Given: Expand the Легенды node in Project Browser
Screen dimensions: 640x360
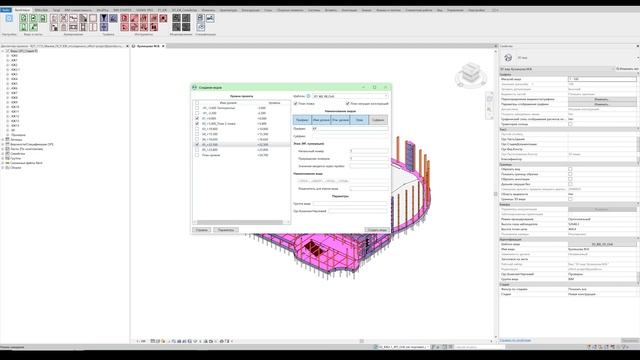Looking at the screenshot, I should [x=3, y=140].
